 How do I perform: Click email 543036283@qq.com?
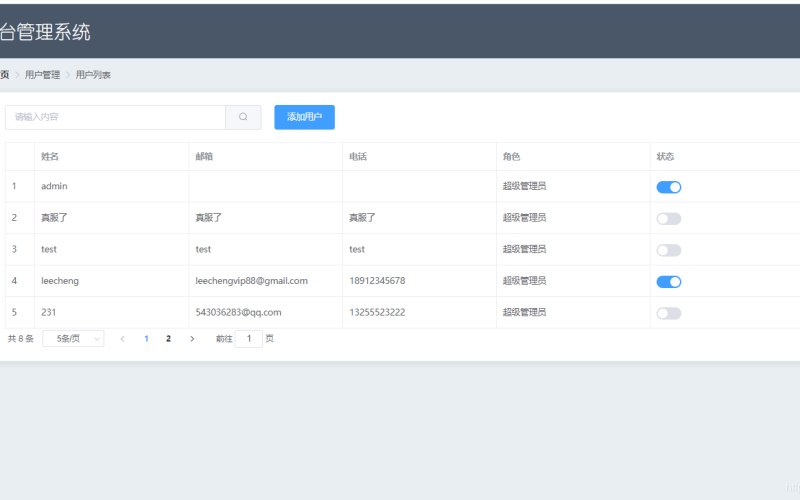[238, 312]
